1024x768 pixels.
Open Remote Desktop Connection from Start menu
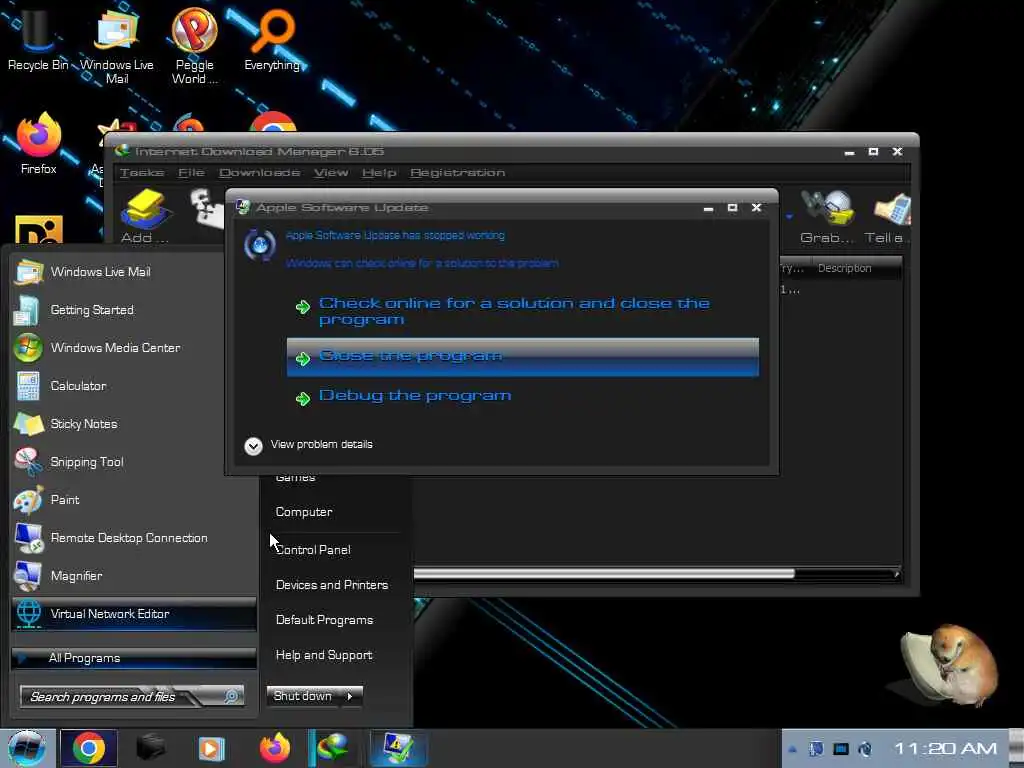tap(134, 537)
